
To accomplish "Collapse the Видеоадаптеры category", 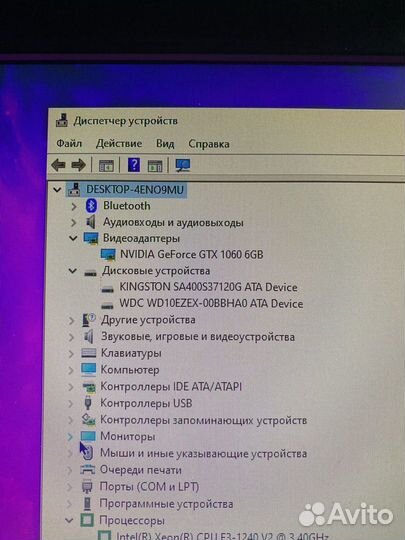I will tap(73, 238).
